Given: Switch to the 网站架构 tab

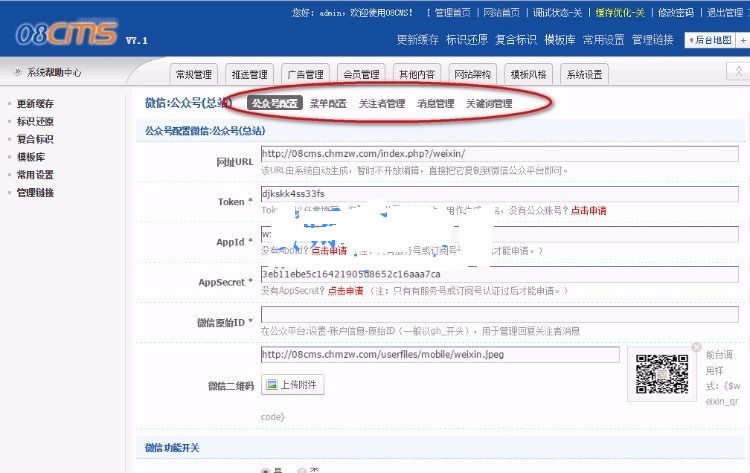Looking at the screenshot, I should (x=473, y=75).
